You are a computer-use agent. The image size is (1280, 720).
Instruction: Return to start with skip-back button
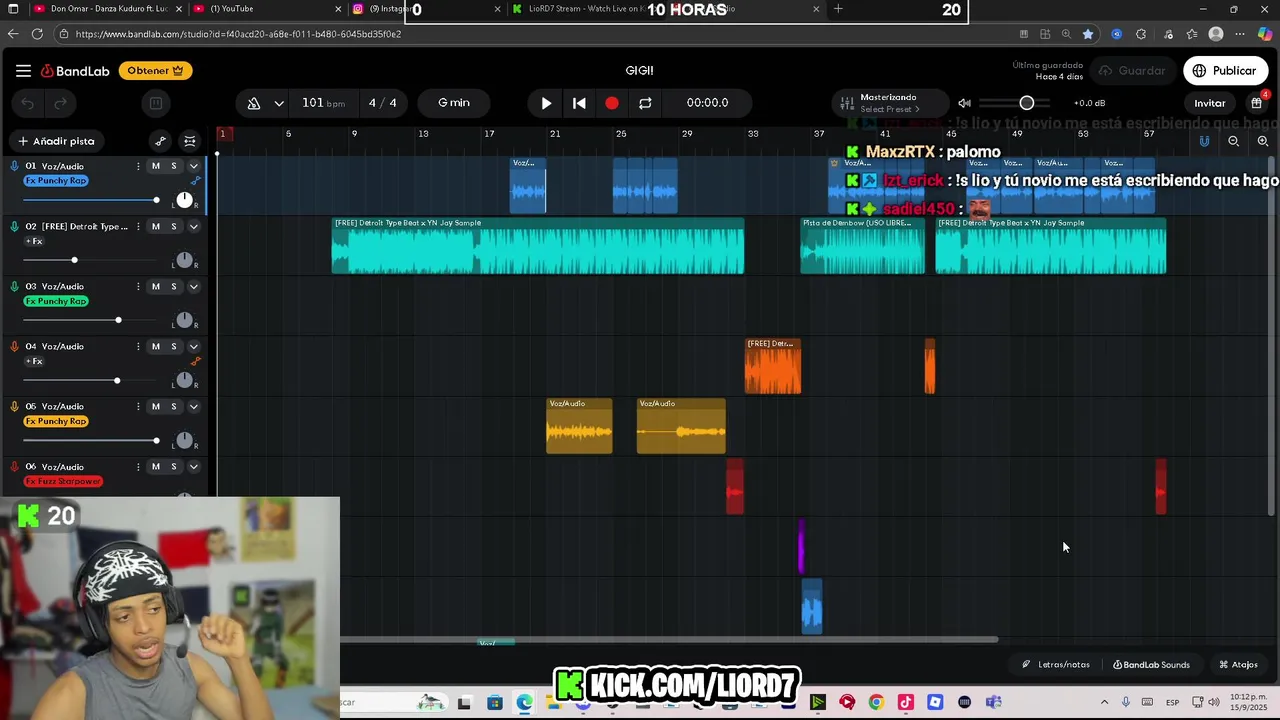pos(579,103)
